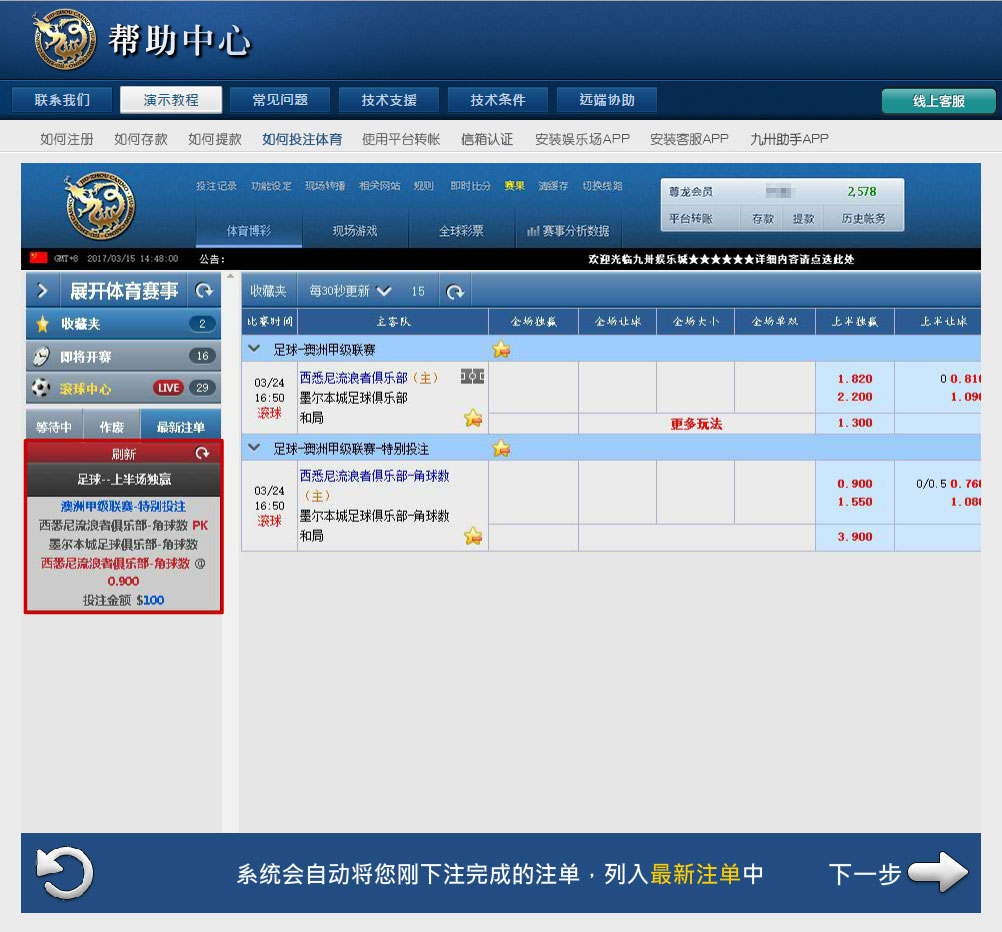Image resolution: width=1002 pixels, height=932 pixels.
Task: Click the star icon on 足球-澳洲甲级联赛 header
Action: [x=501, y=349]
